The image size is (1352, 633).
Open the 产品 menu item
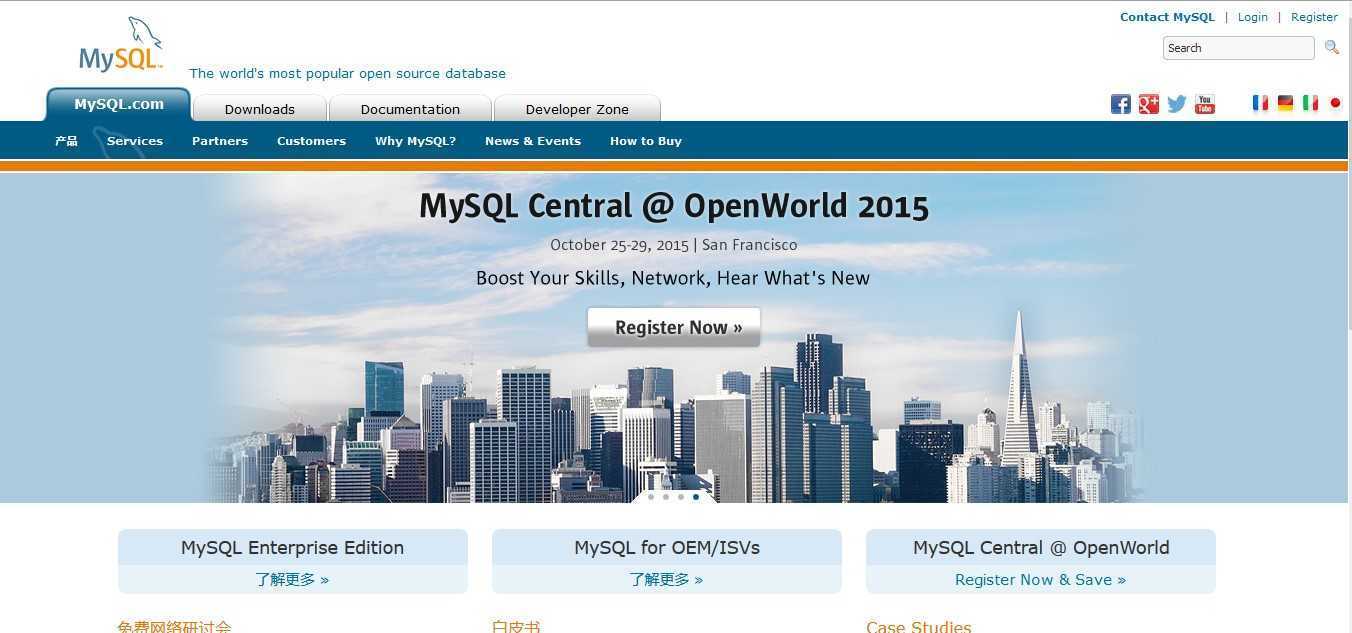click(66, 141)
